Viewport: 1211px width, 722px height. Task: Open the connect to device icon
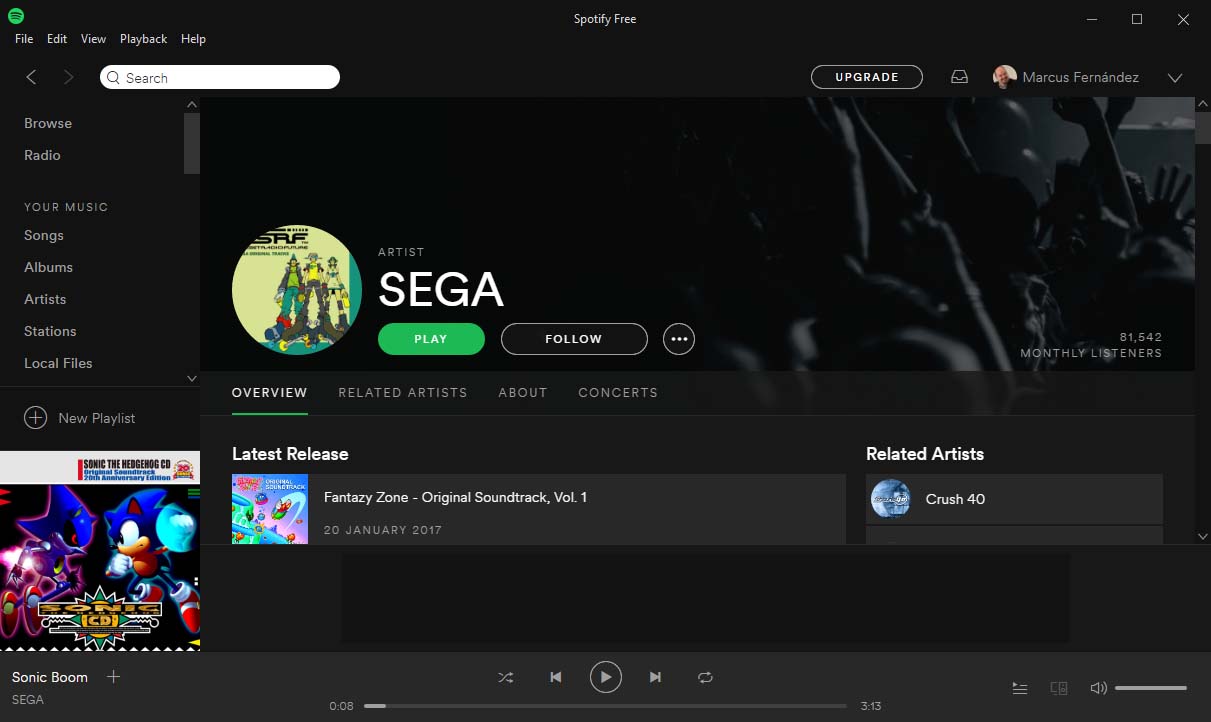pos(1059,688)
